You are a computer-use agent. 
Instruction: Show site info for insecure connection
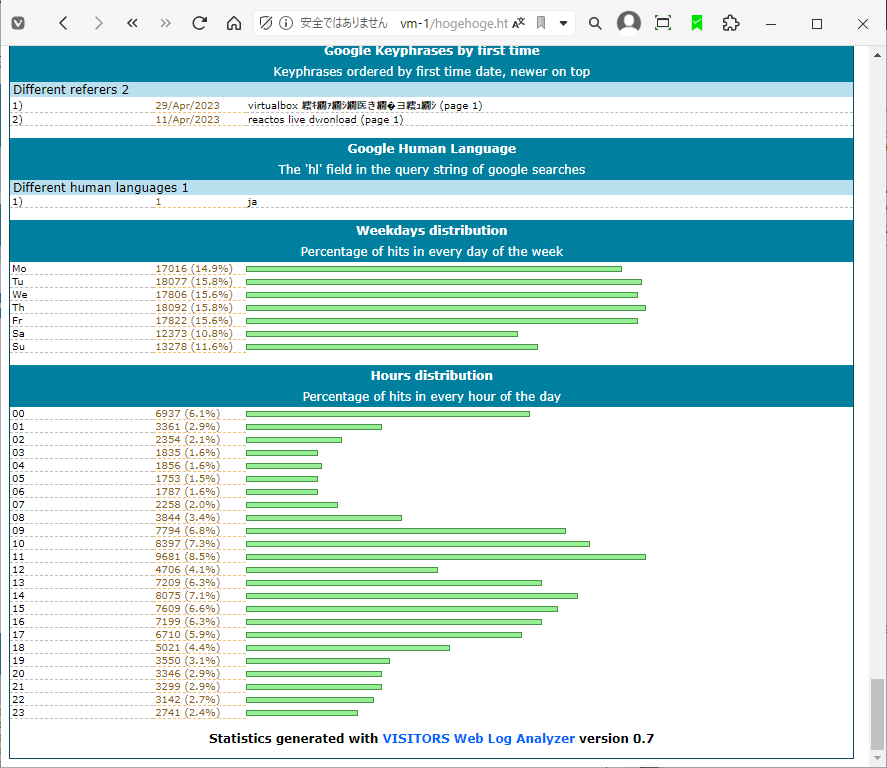286,23
